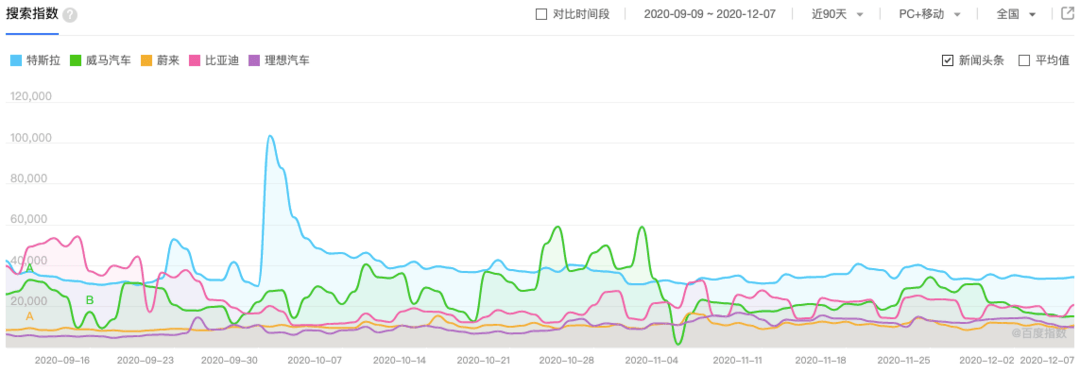Viewport: 1080px width, 373px height.
Task: Select the 搜索指数 tab
Action: pyautogui.click(x=32, y=15)
